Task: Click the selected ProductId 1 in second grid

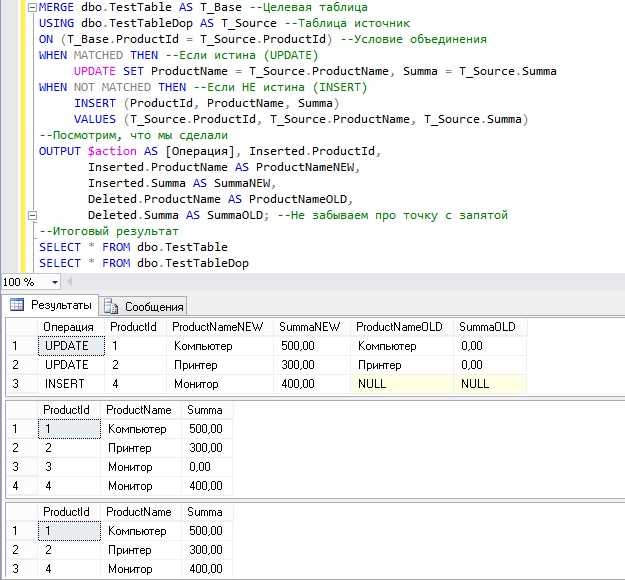Action: pyautogui.click(x=69, y=429)
